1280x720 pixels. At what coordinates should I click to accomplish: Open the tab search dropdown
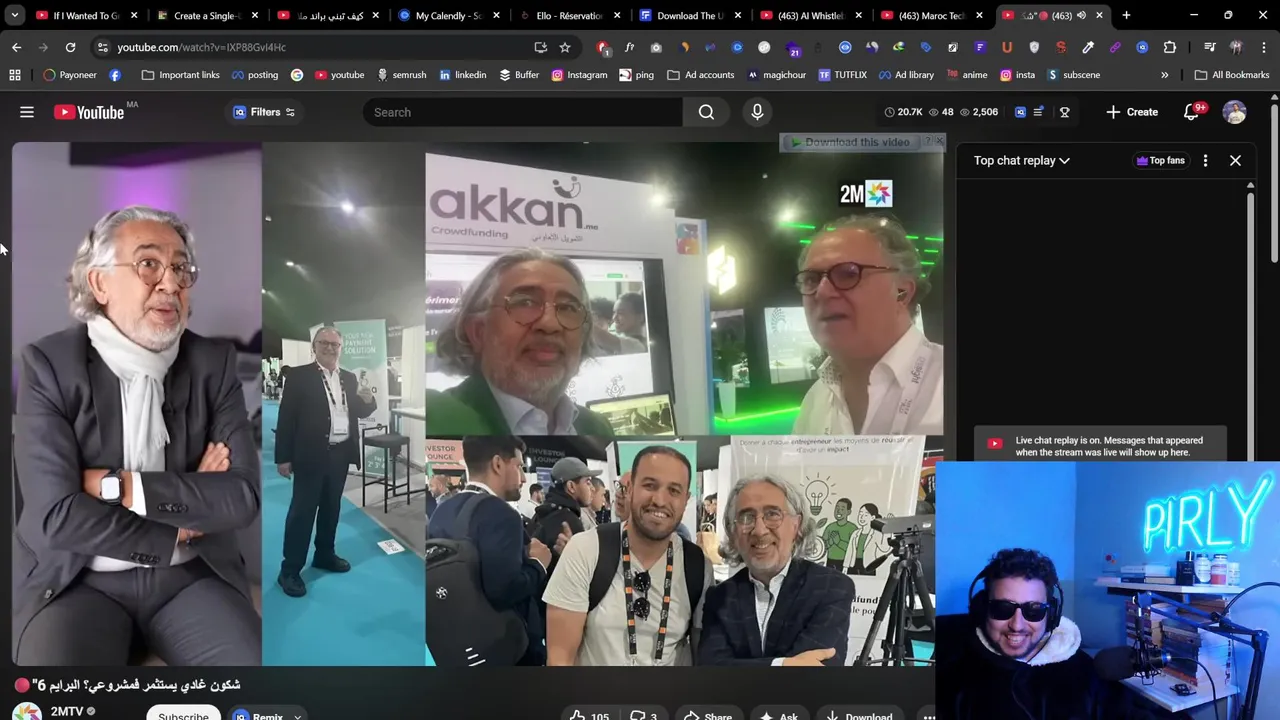(14, 15)
